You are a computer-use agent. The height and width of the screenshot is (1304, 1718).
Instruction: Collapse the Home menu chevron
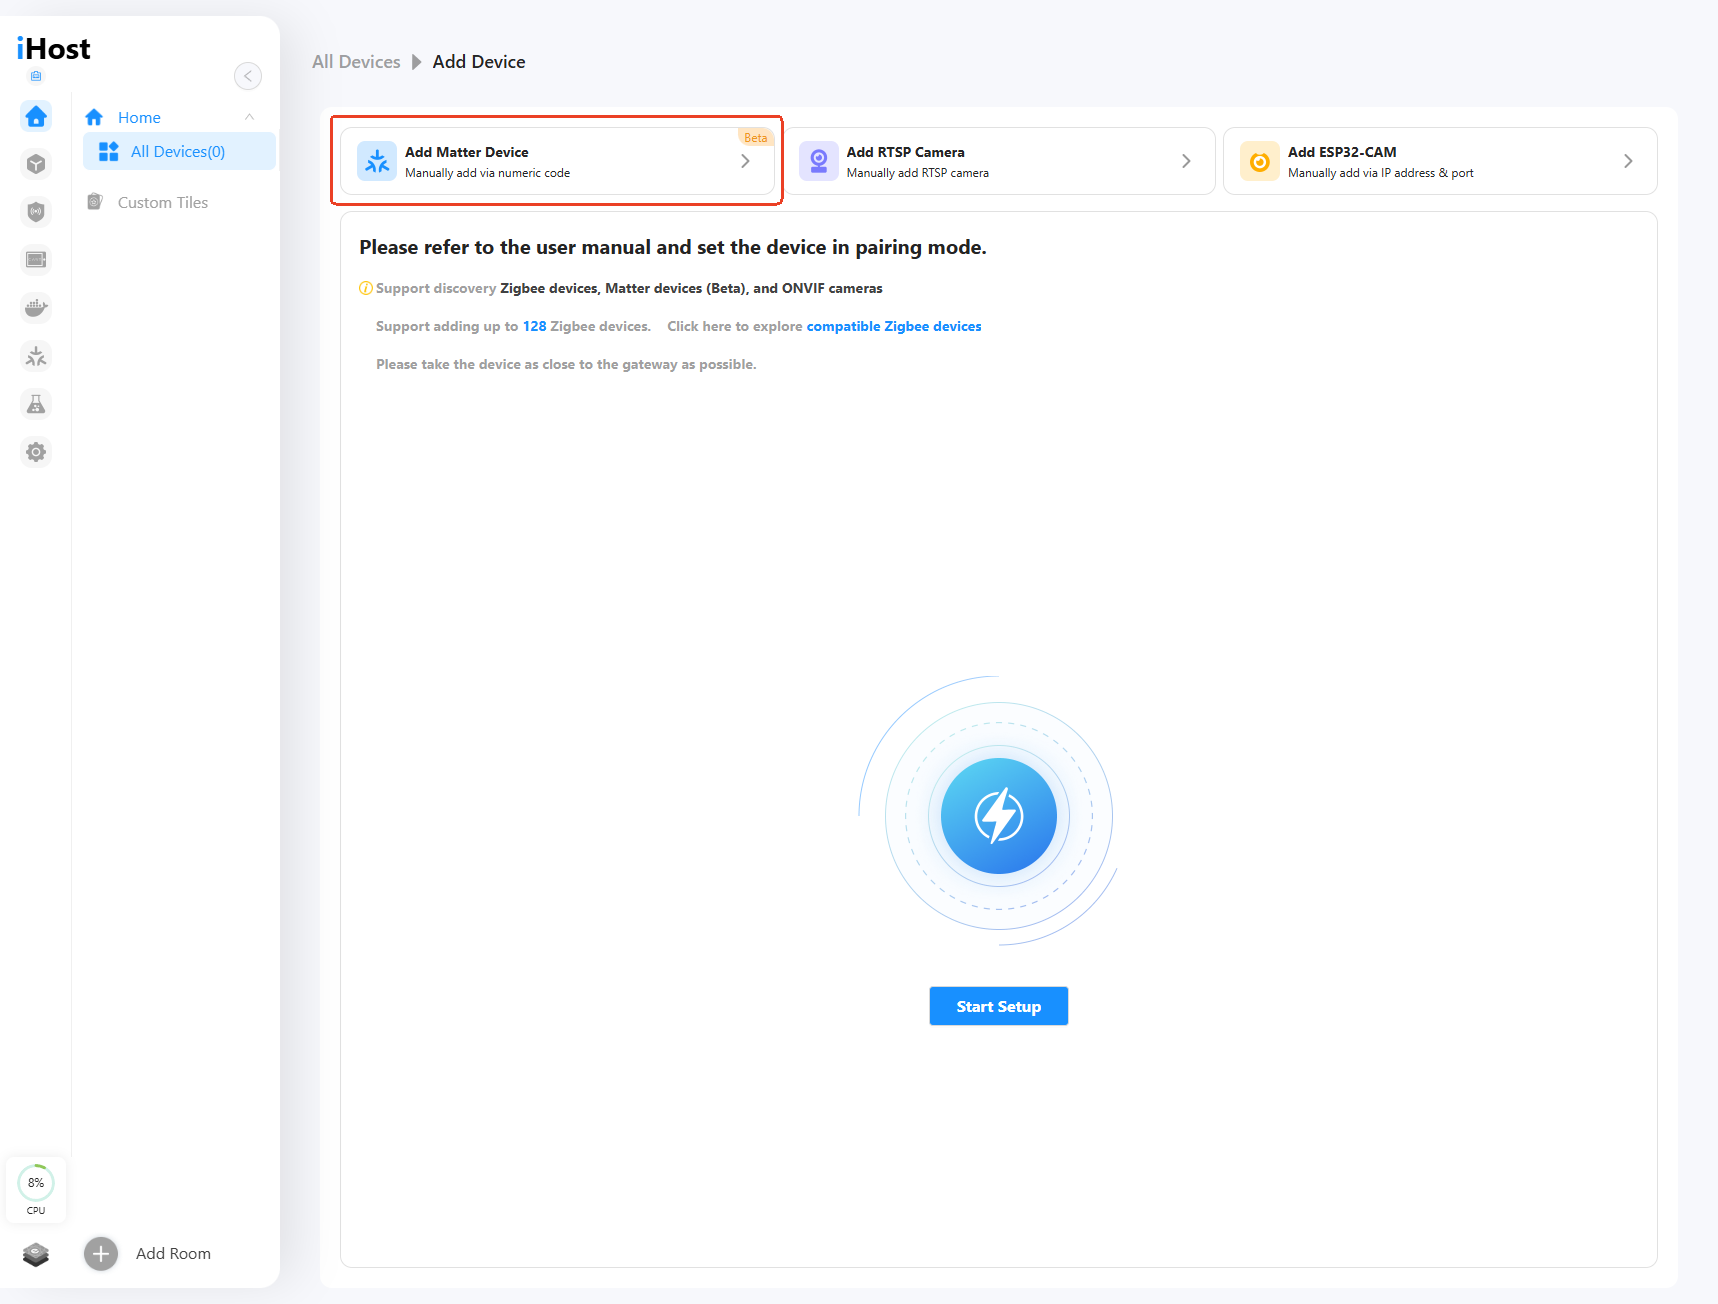[250, 117]
